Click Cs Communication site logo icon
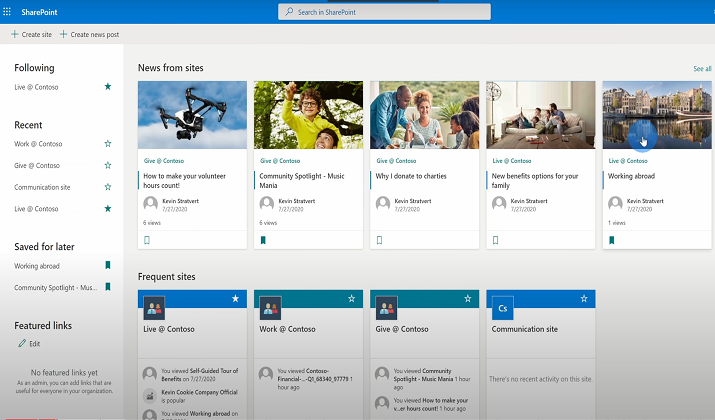The height and width of the screenshot is (420, 715). click(503, 308)
